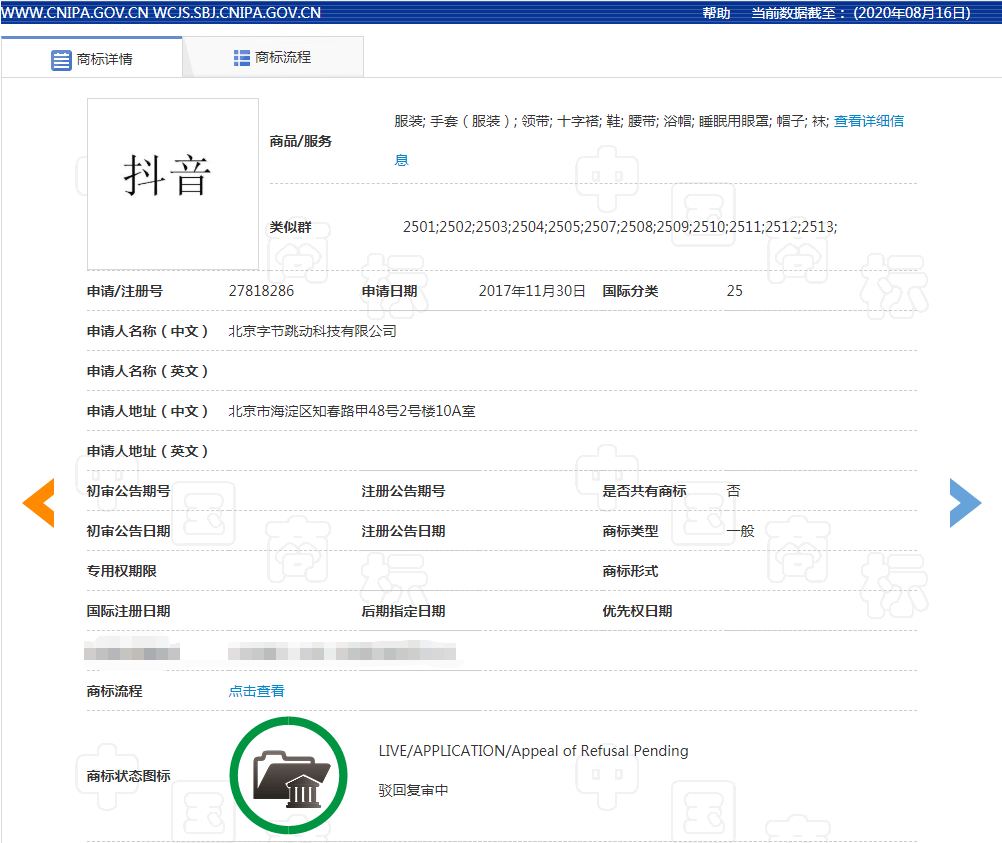Viewport: 1002px width, 843px height.
Task: Click the 初审公告期号 label
Action: (x=128, y=491)
